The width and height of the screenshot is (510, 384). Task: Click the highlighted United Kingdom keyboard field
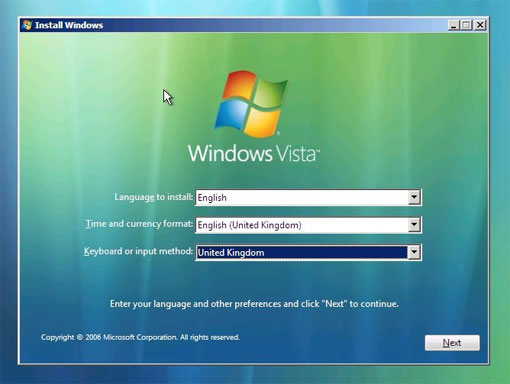(x=308, y=252)
